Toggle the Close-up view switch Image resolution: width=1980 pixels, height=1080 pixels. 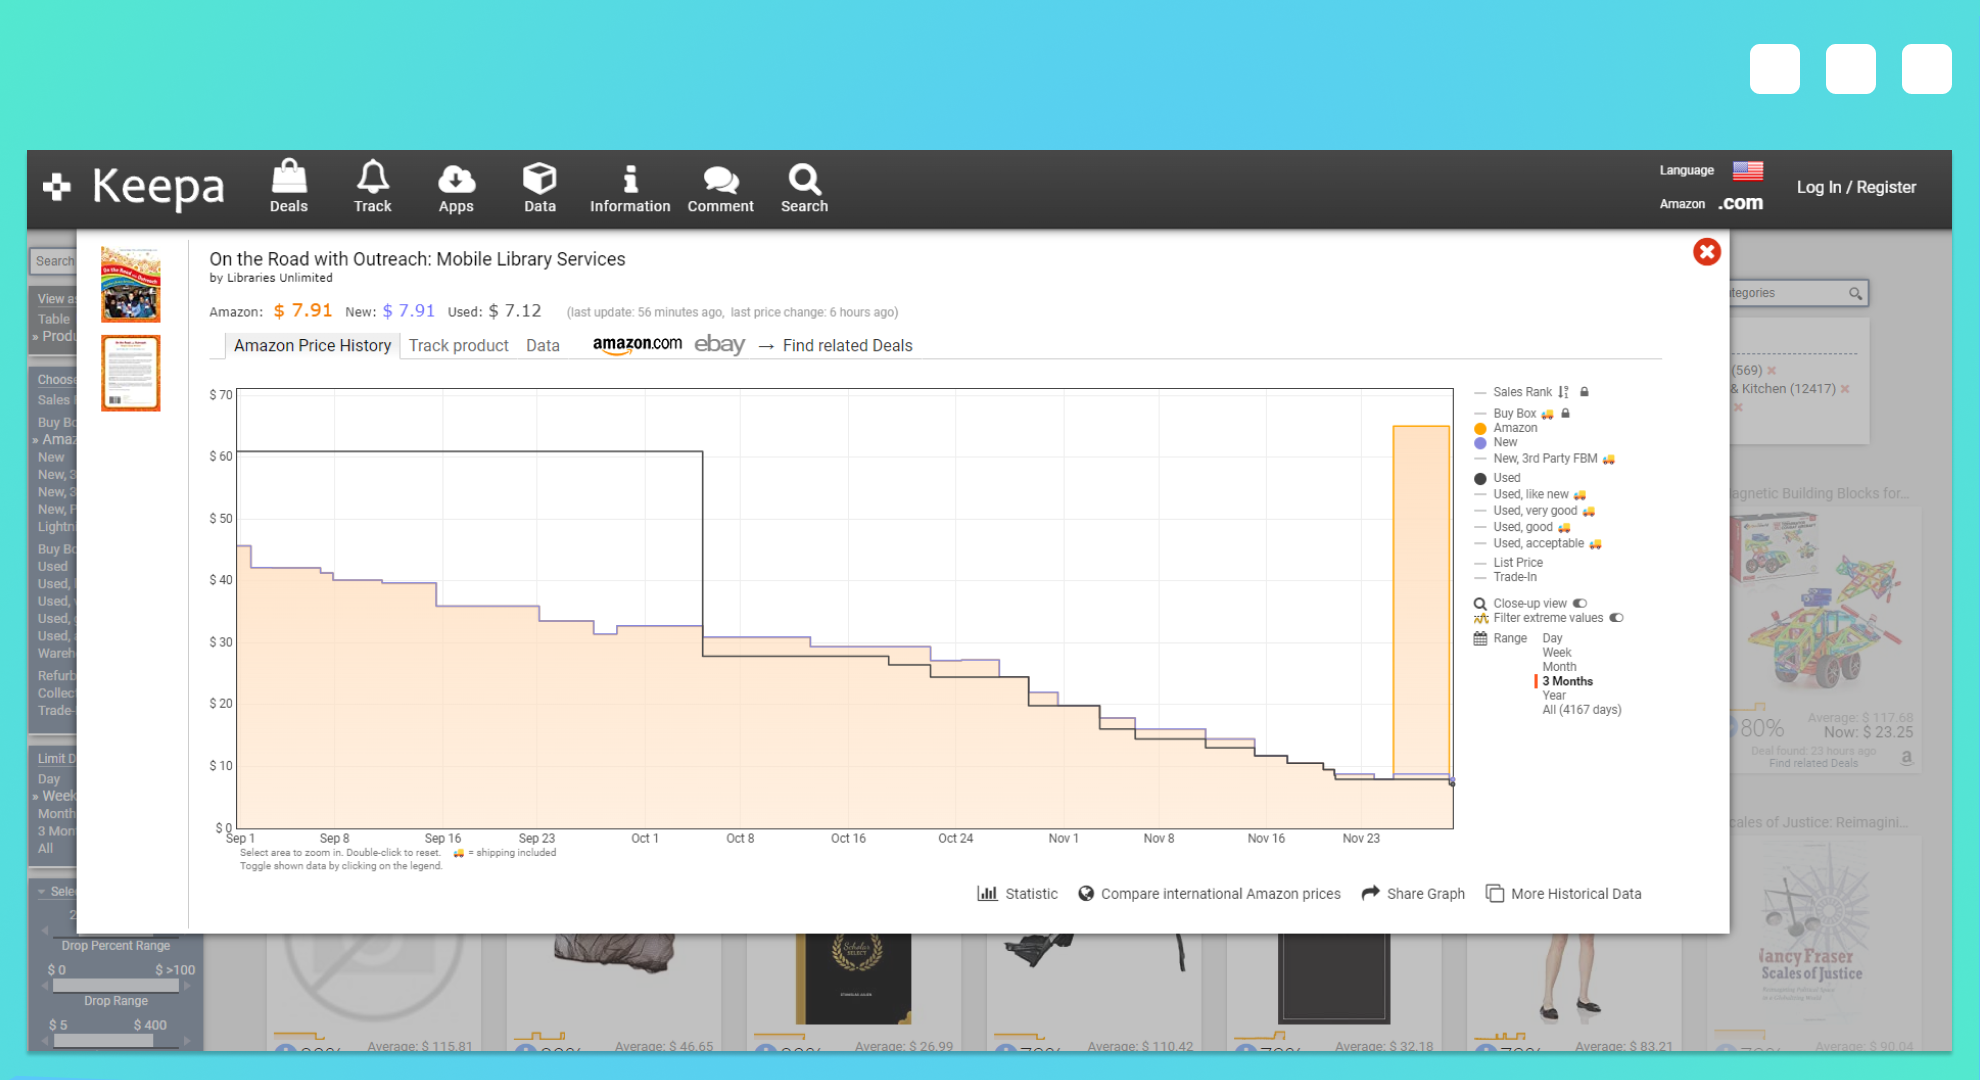(x=1580, y=603)
